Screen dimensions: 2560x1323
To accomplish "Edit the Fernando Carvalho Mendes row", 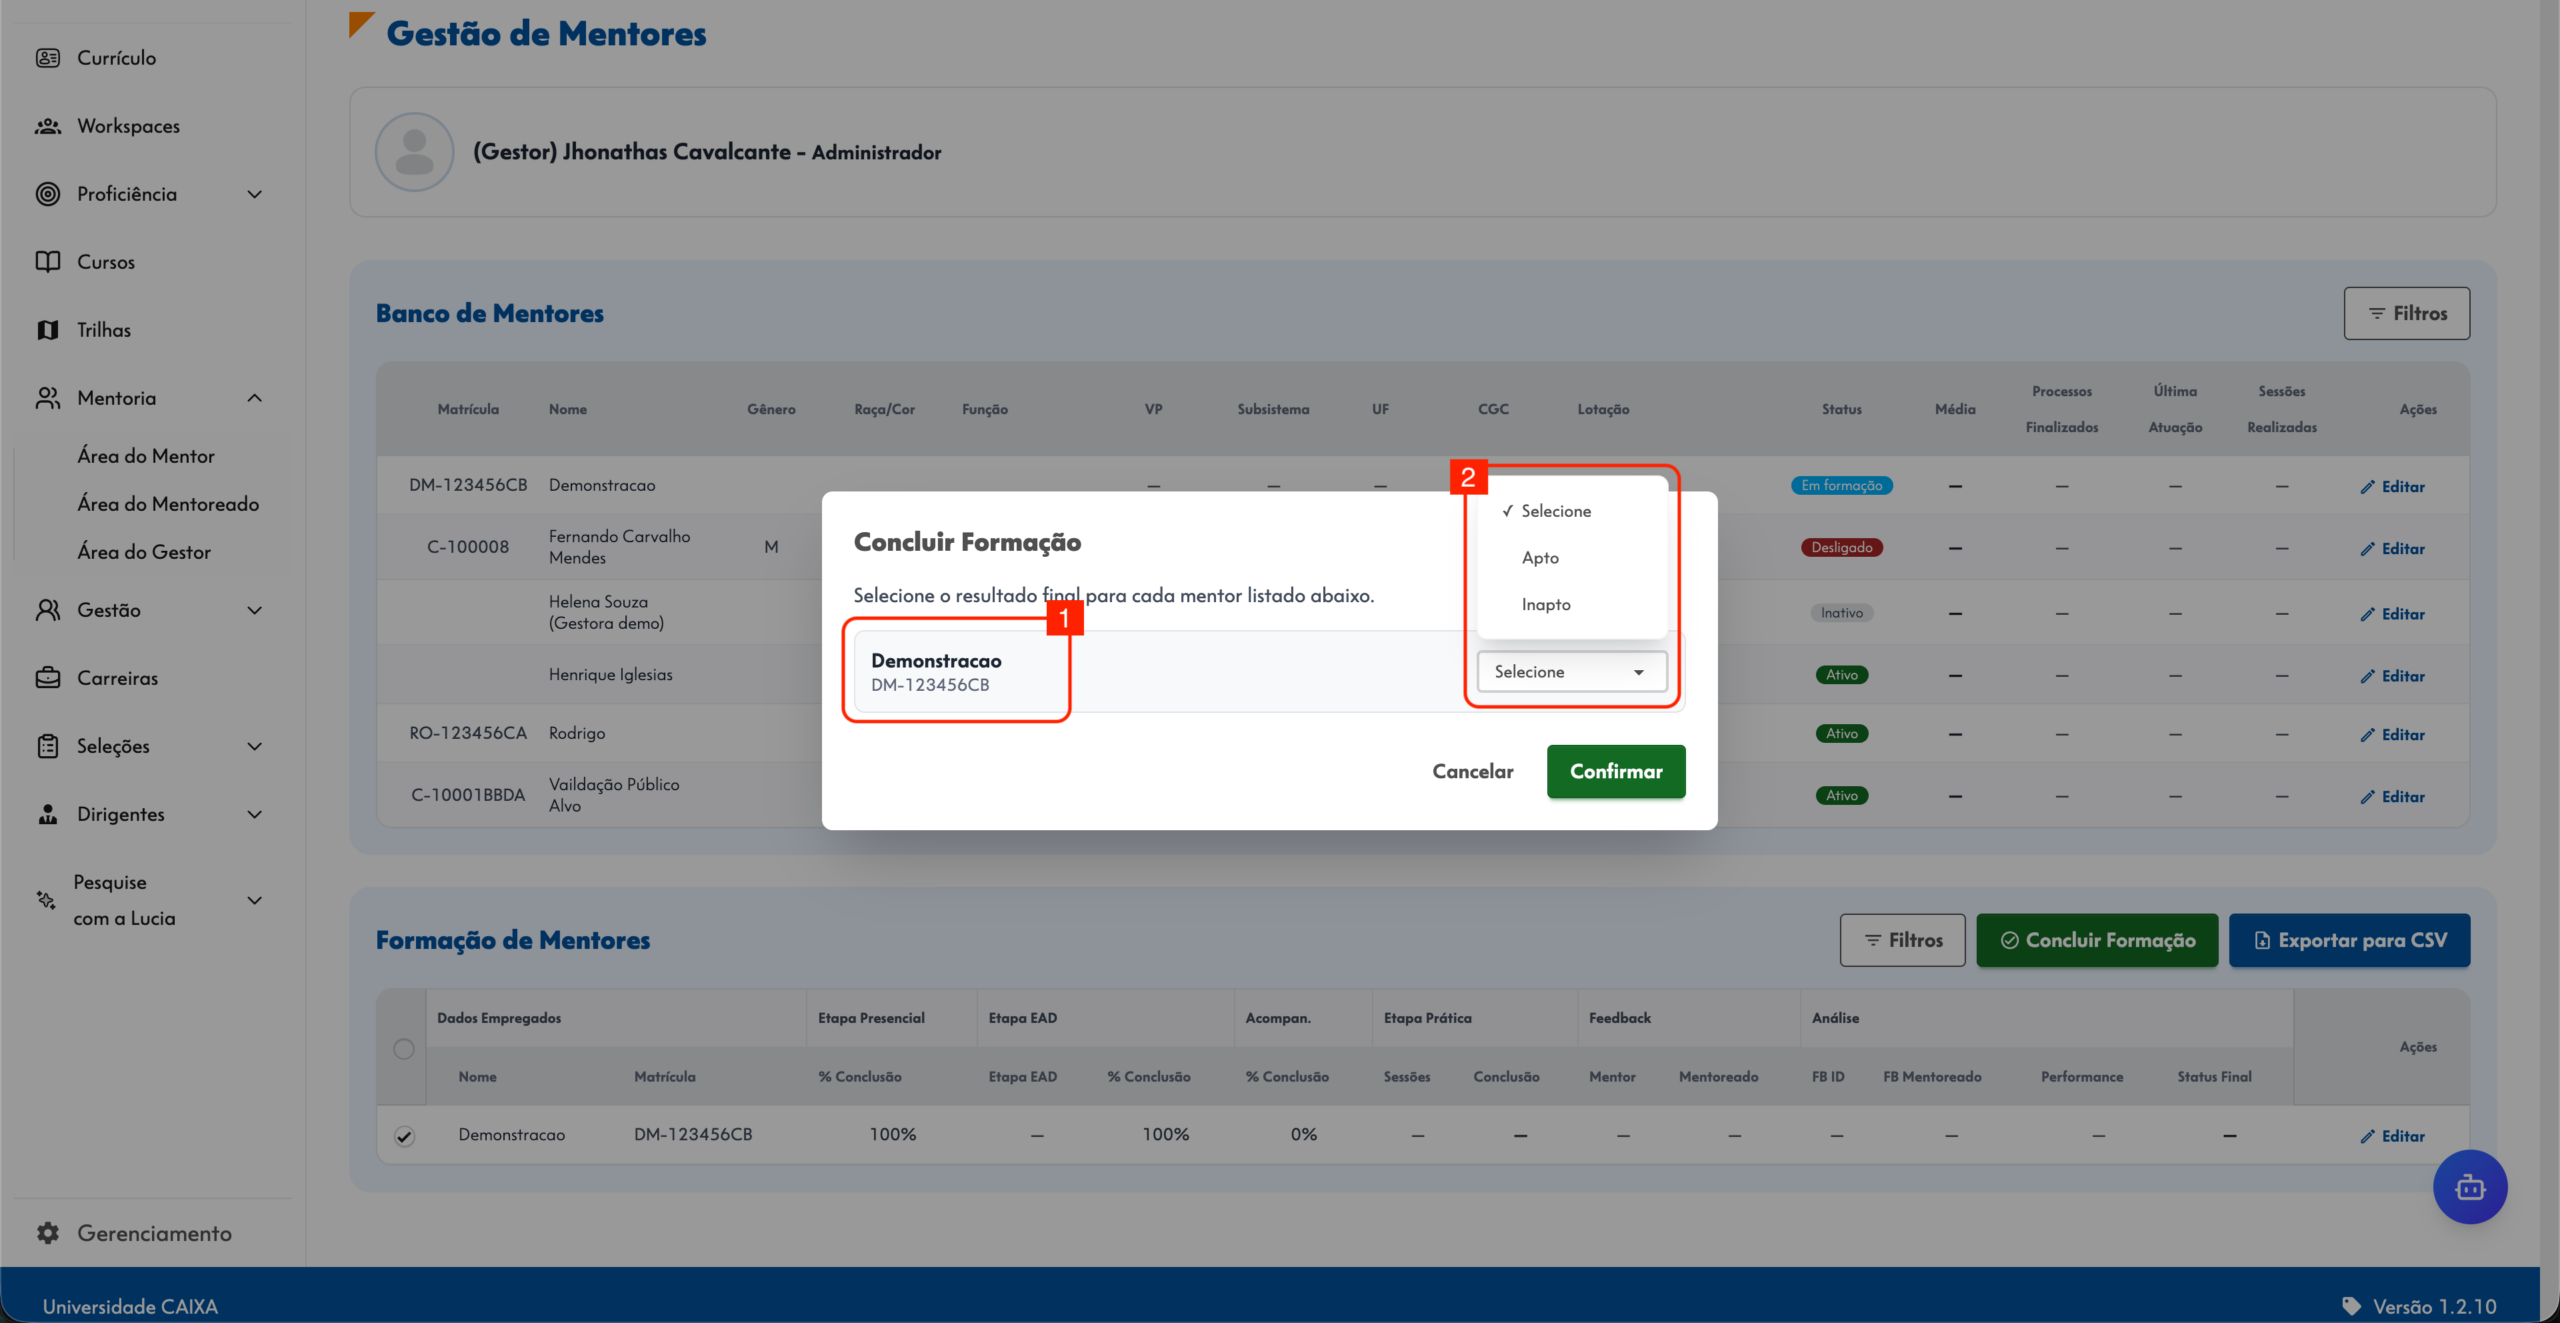I will 2392,548.
